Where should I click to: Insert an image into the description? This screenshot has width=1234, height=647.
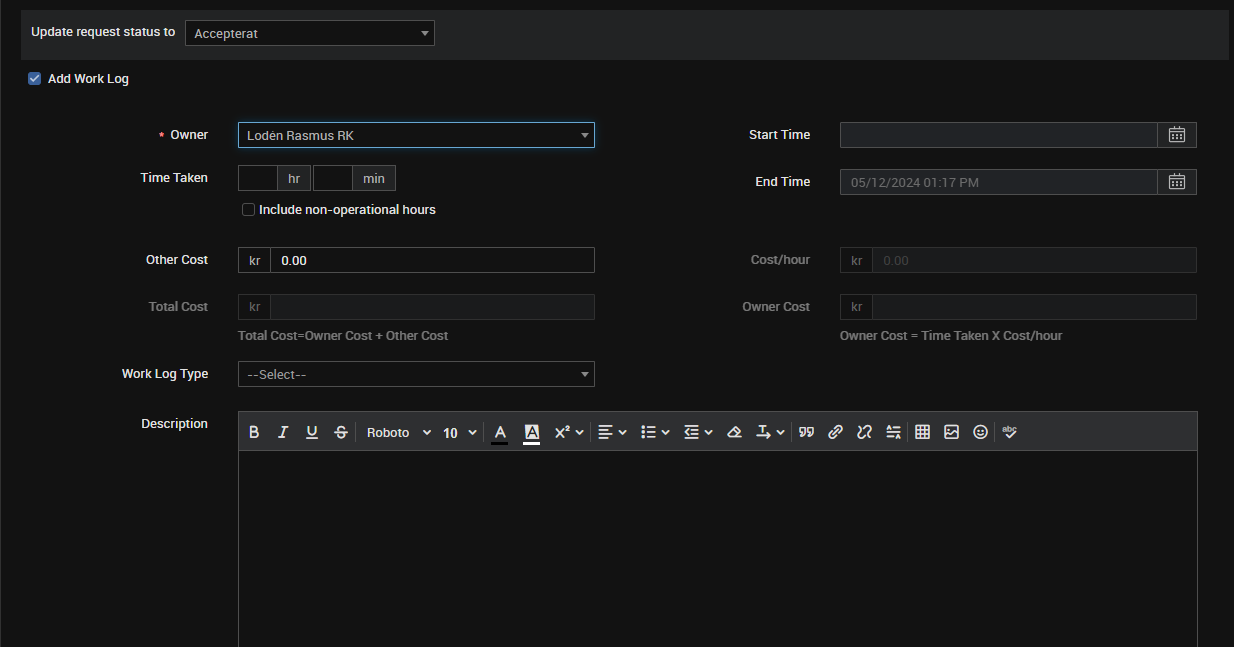[x=951, y=432]
